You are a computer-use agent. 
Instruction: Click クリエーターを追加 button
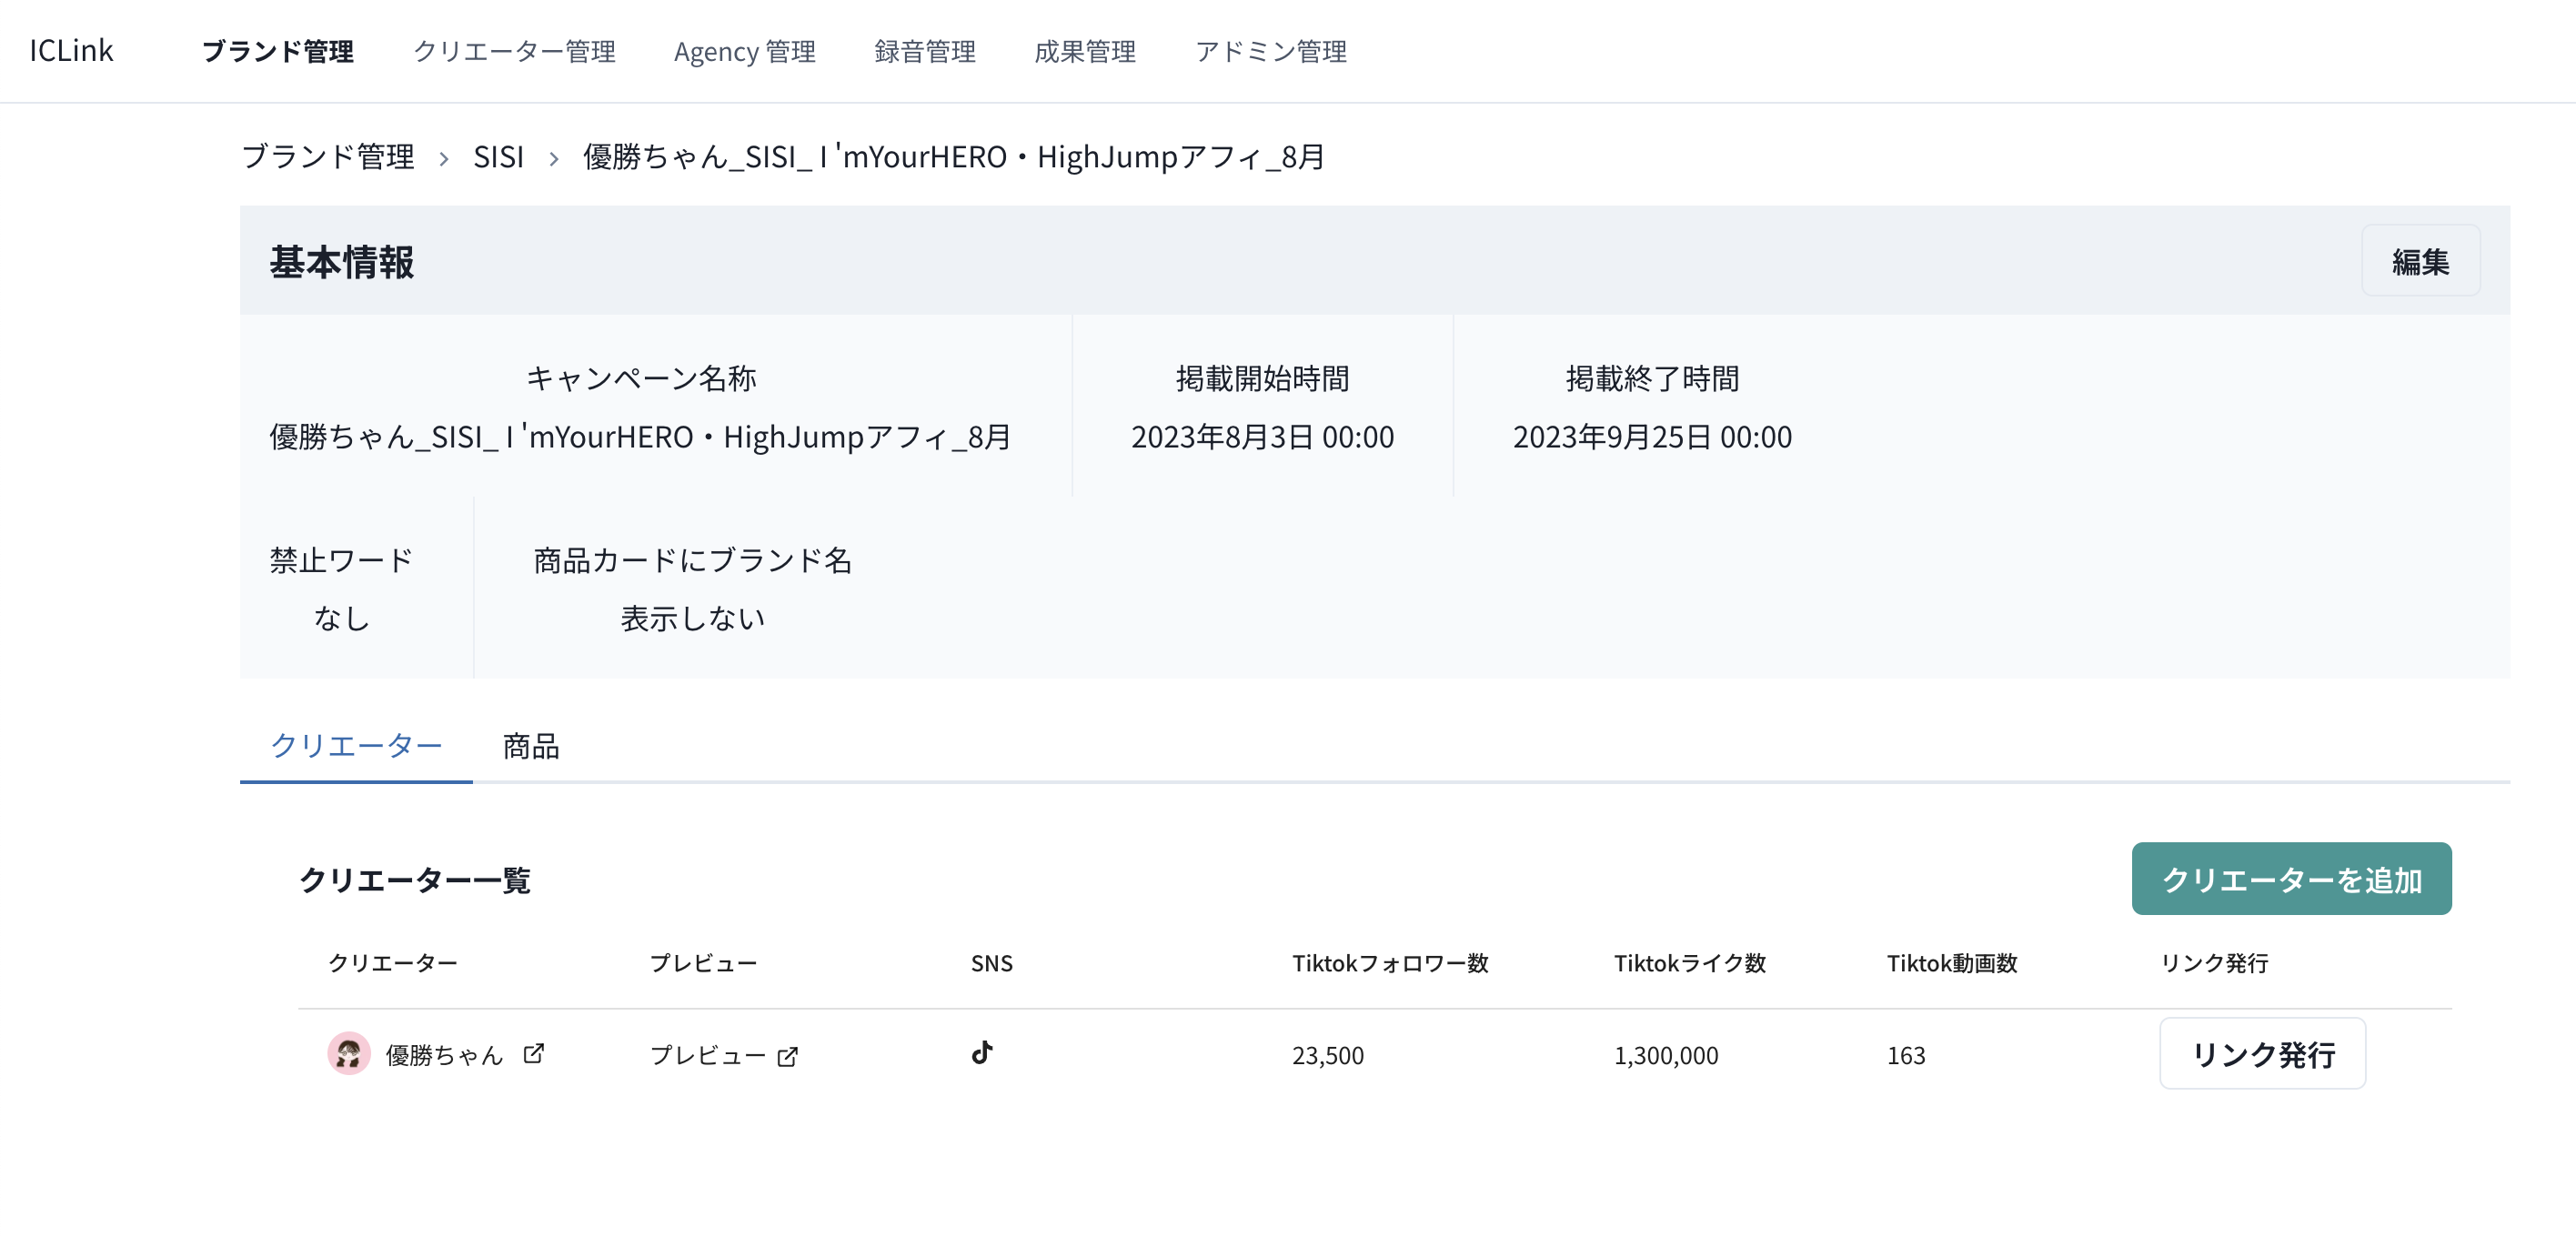pos(2291,879)
